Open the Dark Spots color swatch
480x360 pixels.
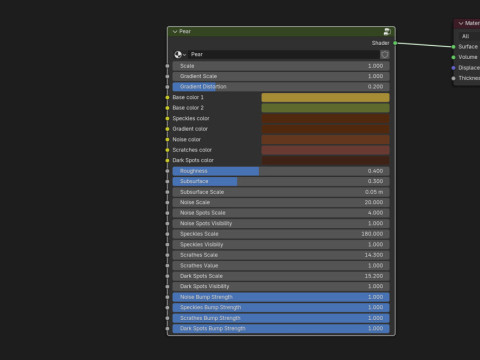point(325,160)
